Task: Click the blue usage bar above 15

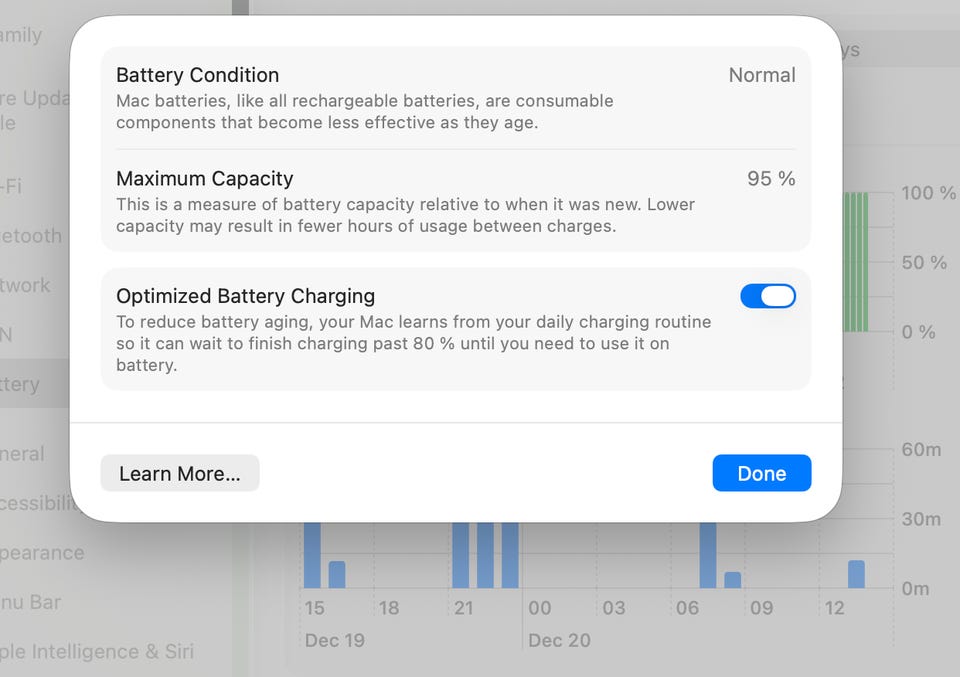Action: (x=312, y=554)
